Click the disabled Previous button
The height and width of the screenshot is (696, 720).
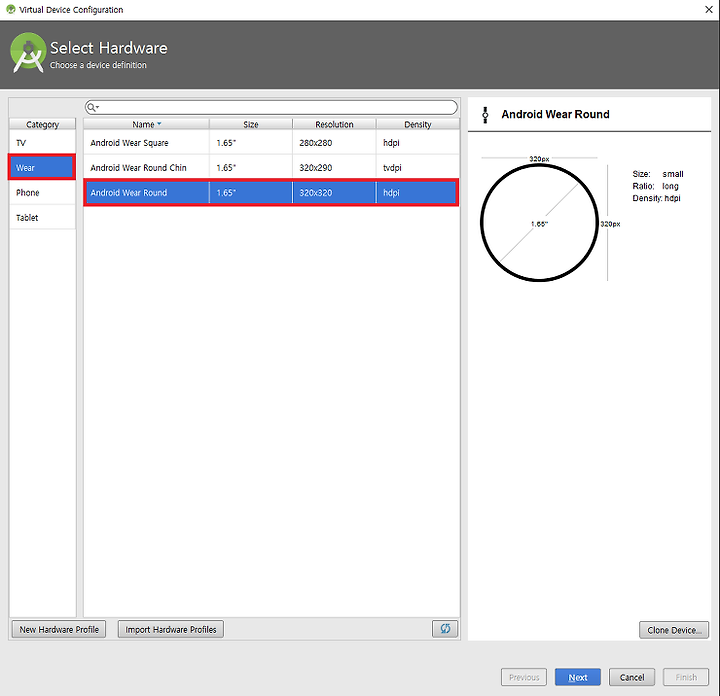pos(524,677)
